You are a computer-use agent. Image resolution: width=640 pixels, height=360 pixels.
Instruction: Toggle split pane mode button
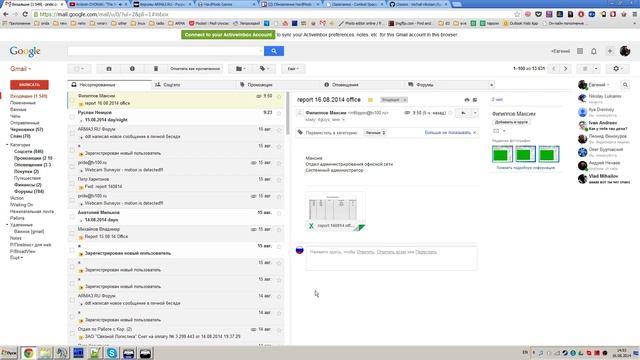click(x=585, y=69)
